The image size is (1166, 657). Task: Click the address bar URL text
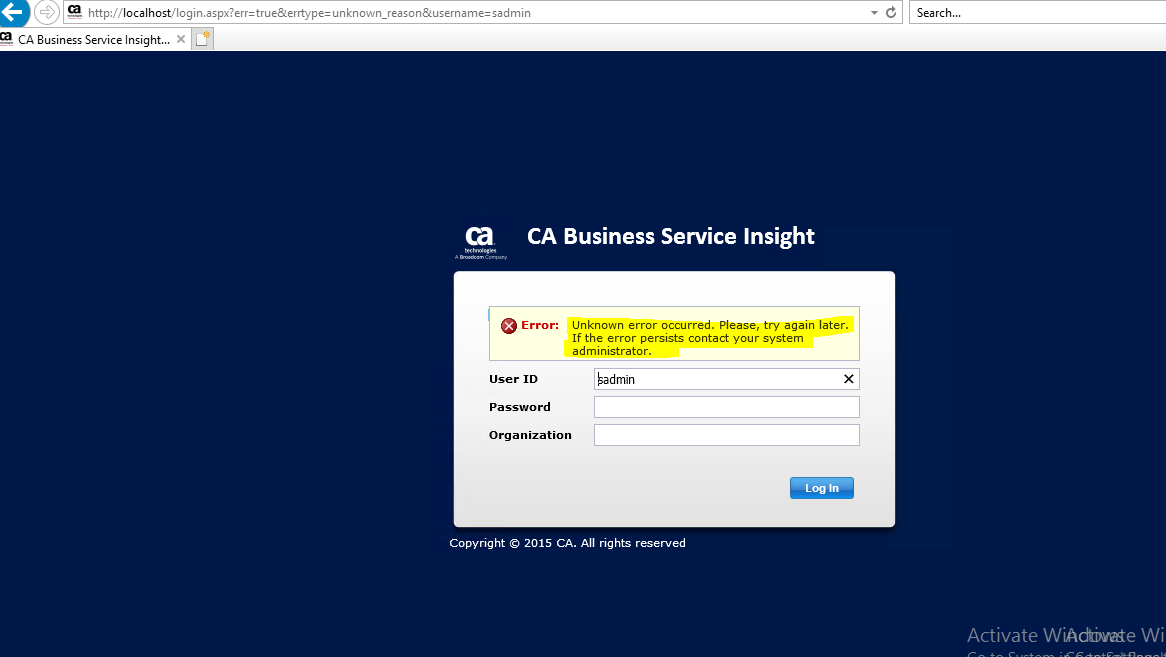[x=309, y=13]
